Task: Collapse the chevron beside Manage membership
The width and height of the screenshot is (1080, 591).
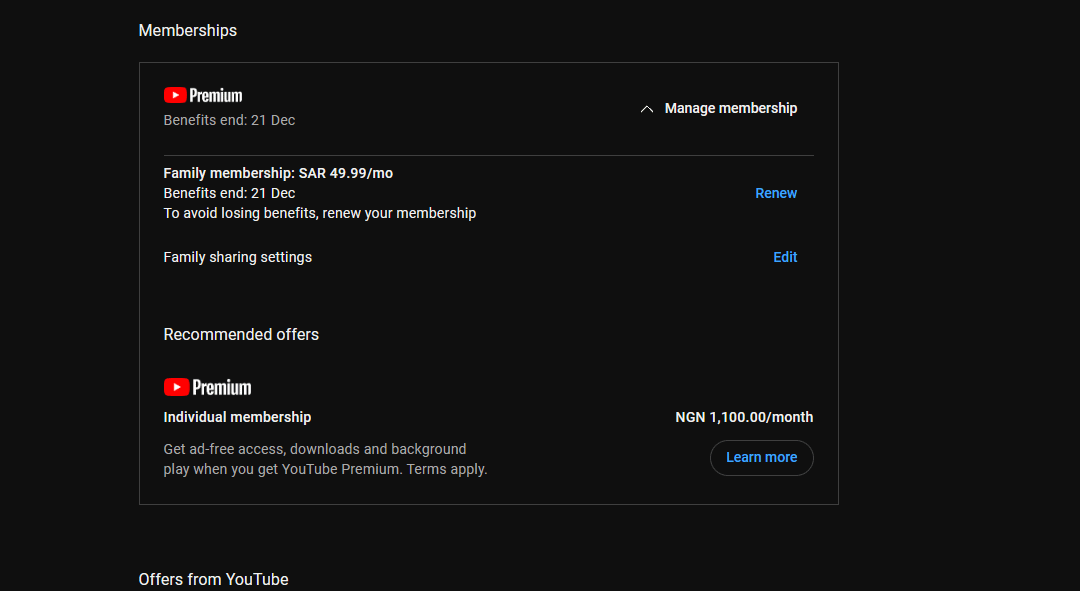Action: pyautogui.click(x=647, y=109)
